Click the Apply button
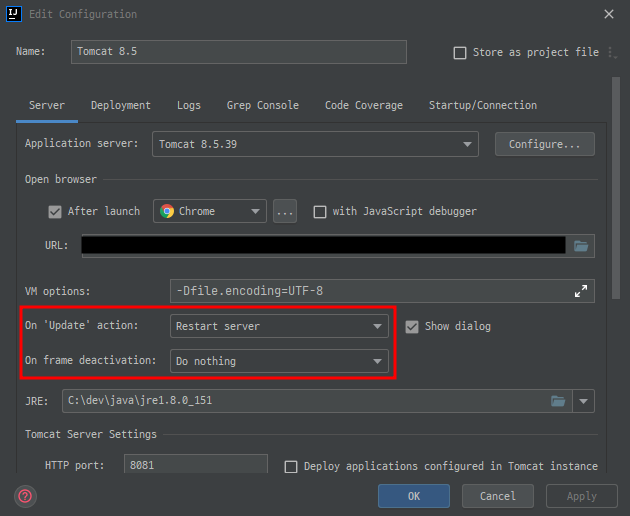 point(582,496)
